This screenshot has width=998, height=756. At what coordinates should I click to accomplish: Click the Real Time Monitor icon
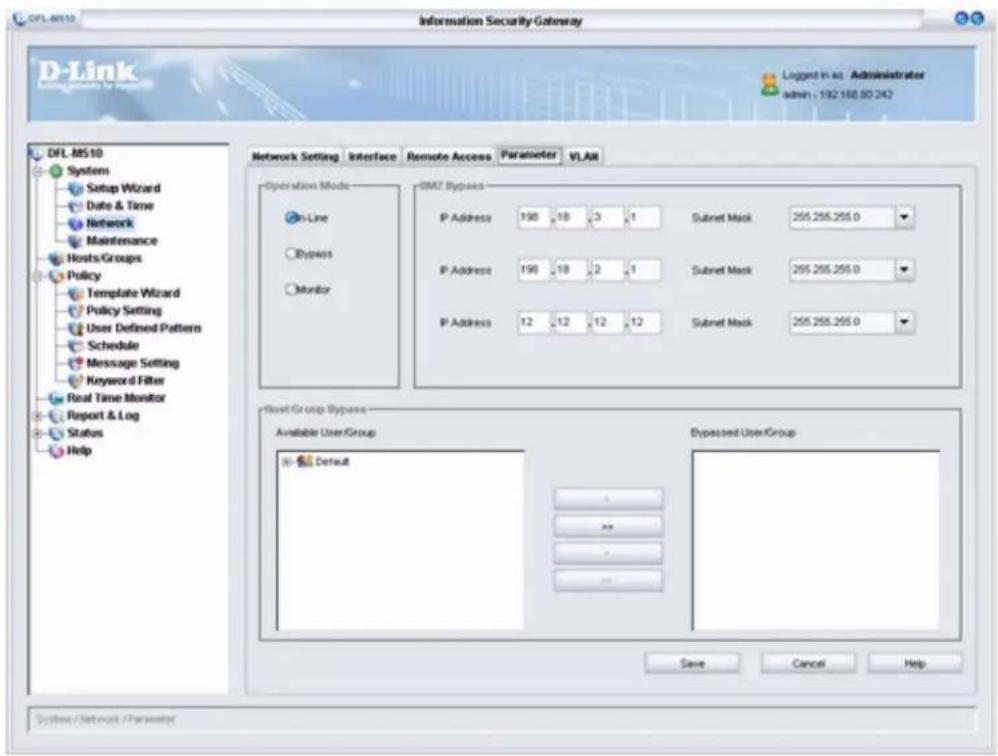57,398
